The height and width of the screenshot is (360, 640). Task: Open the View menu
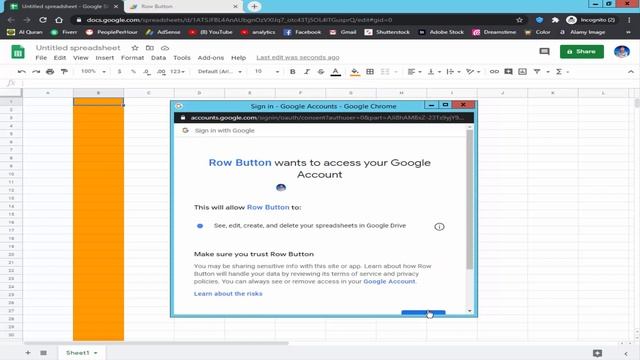click(x=80, y=58)
